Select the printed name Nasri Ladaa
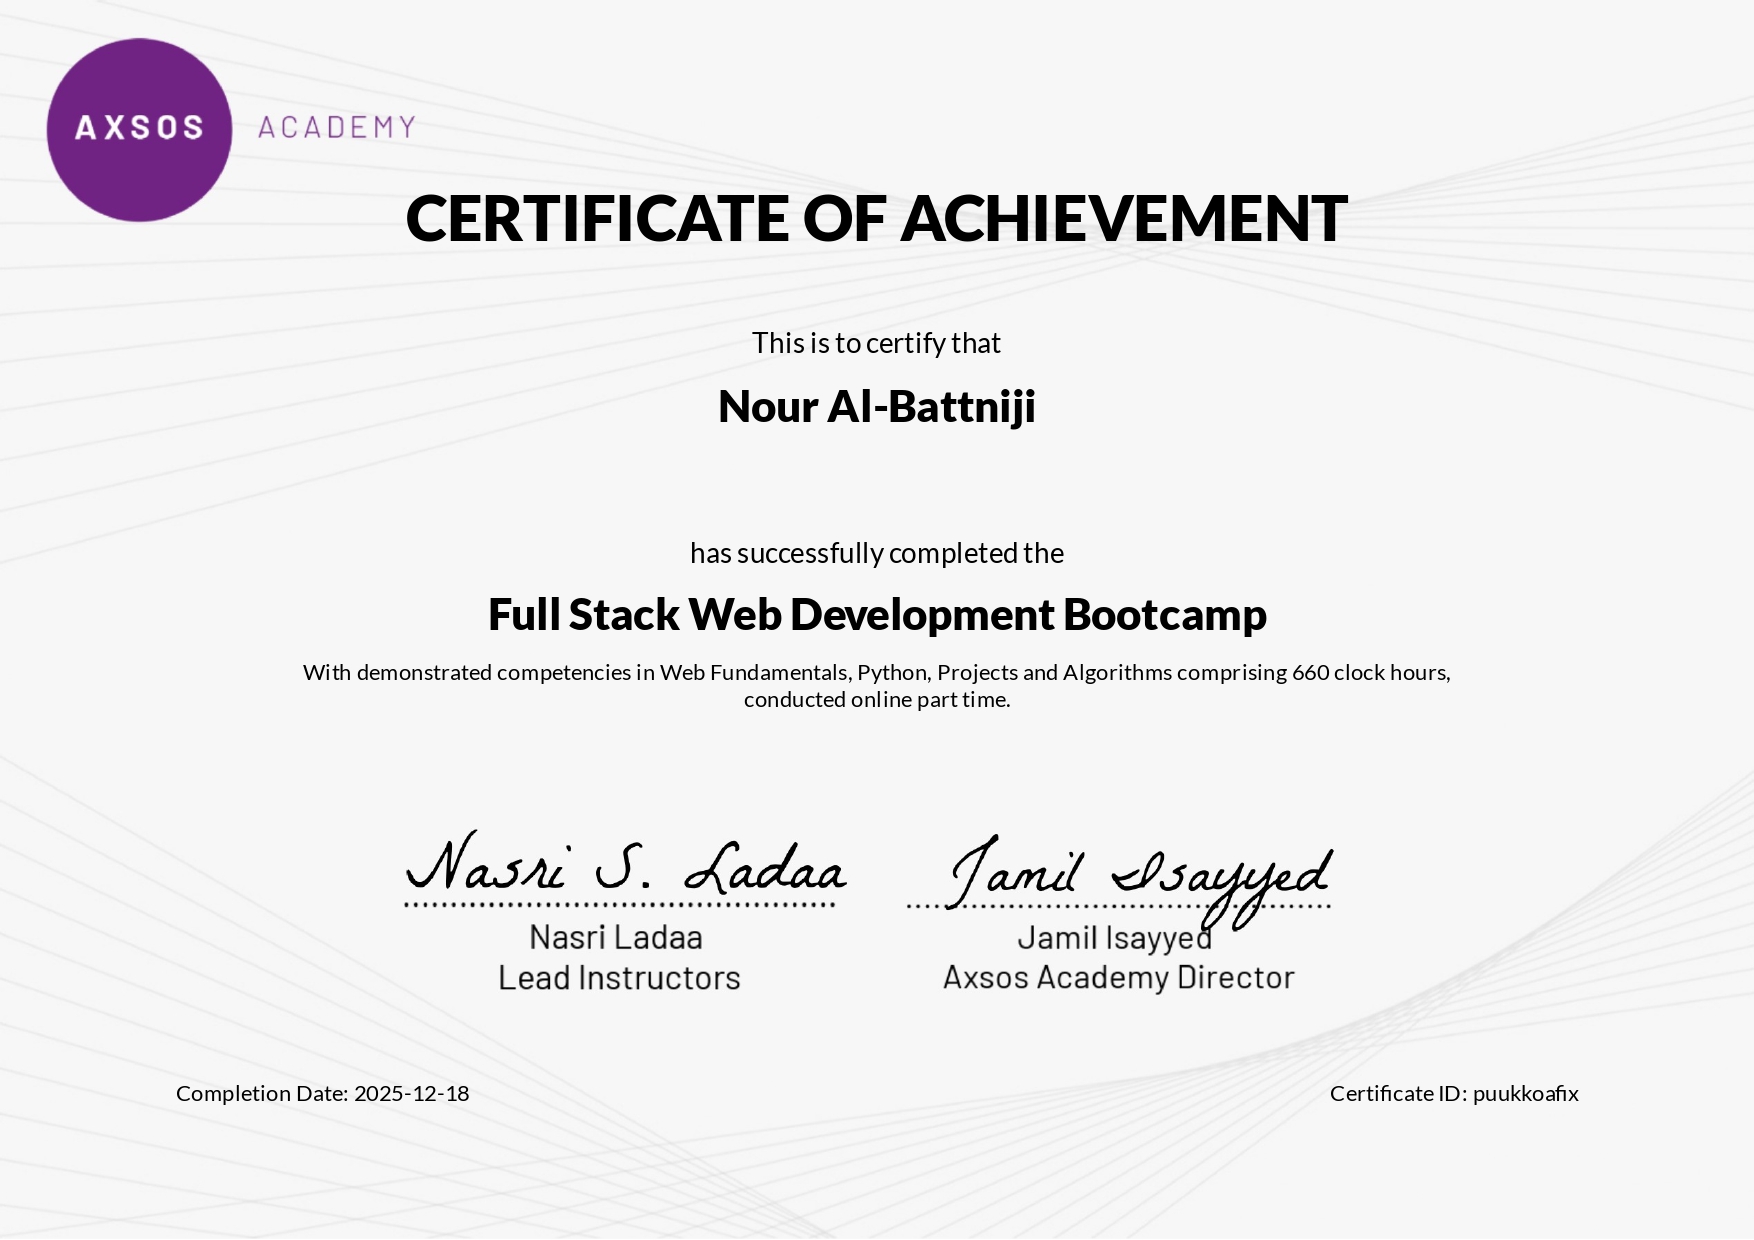 click(616, 937)
